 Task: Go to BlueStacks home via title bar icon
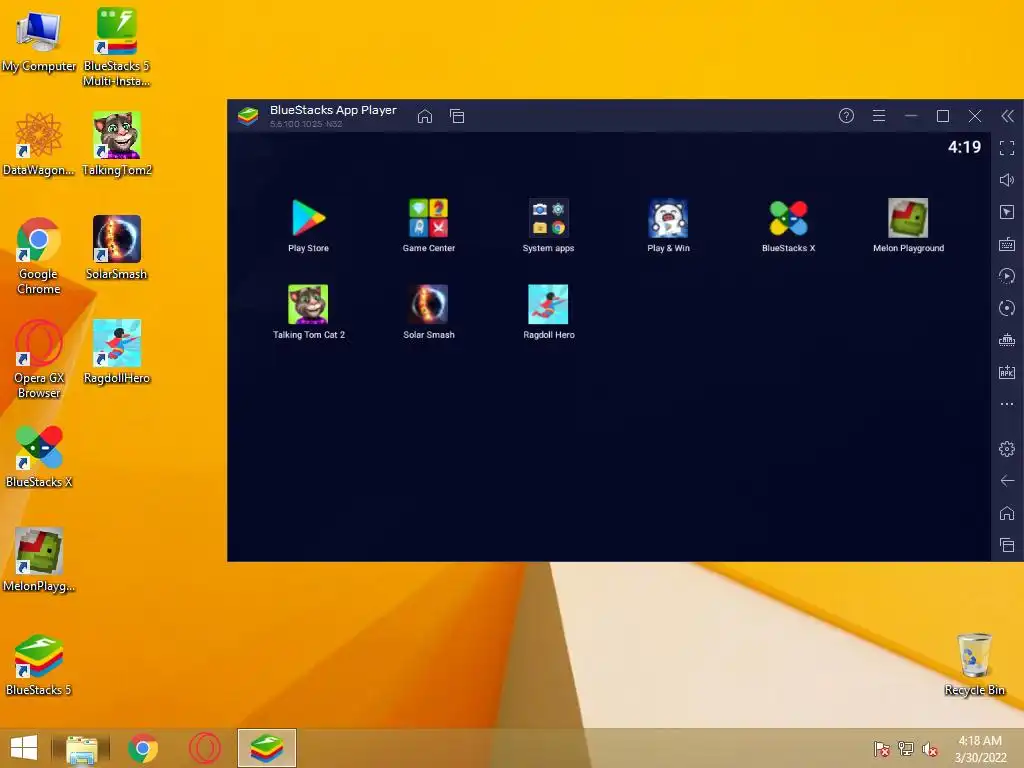[424, 116]
